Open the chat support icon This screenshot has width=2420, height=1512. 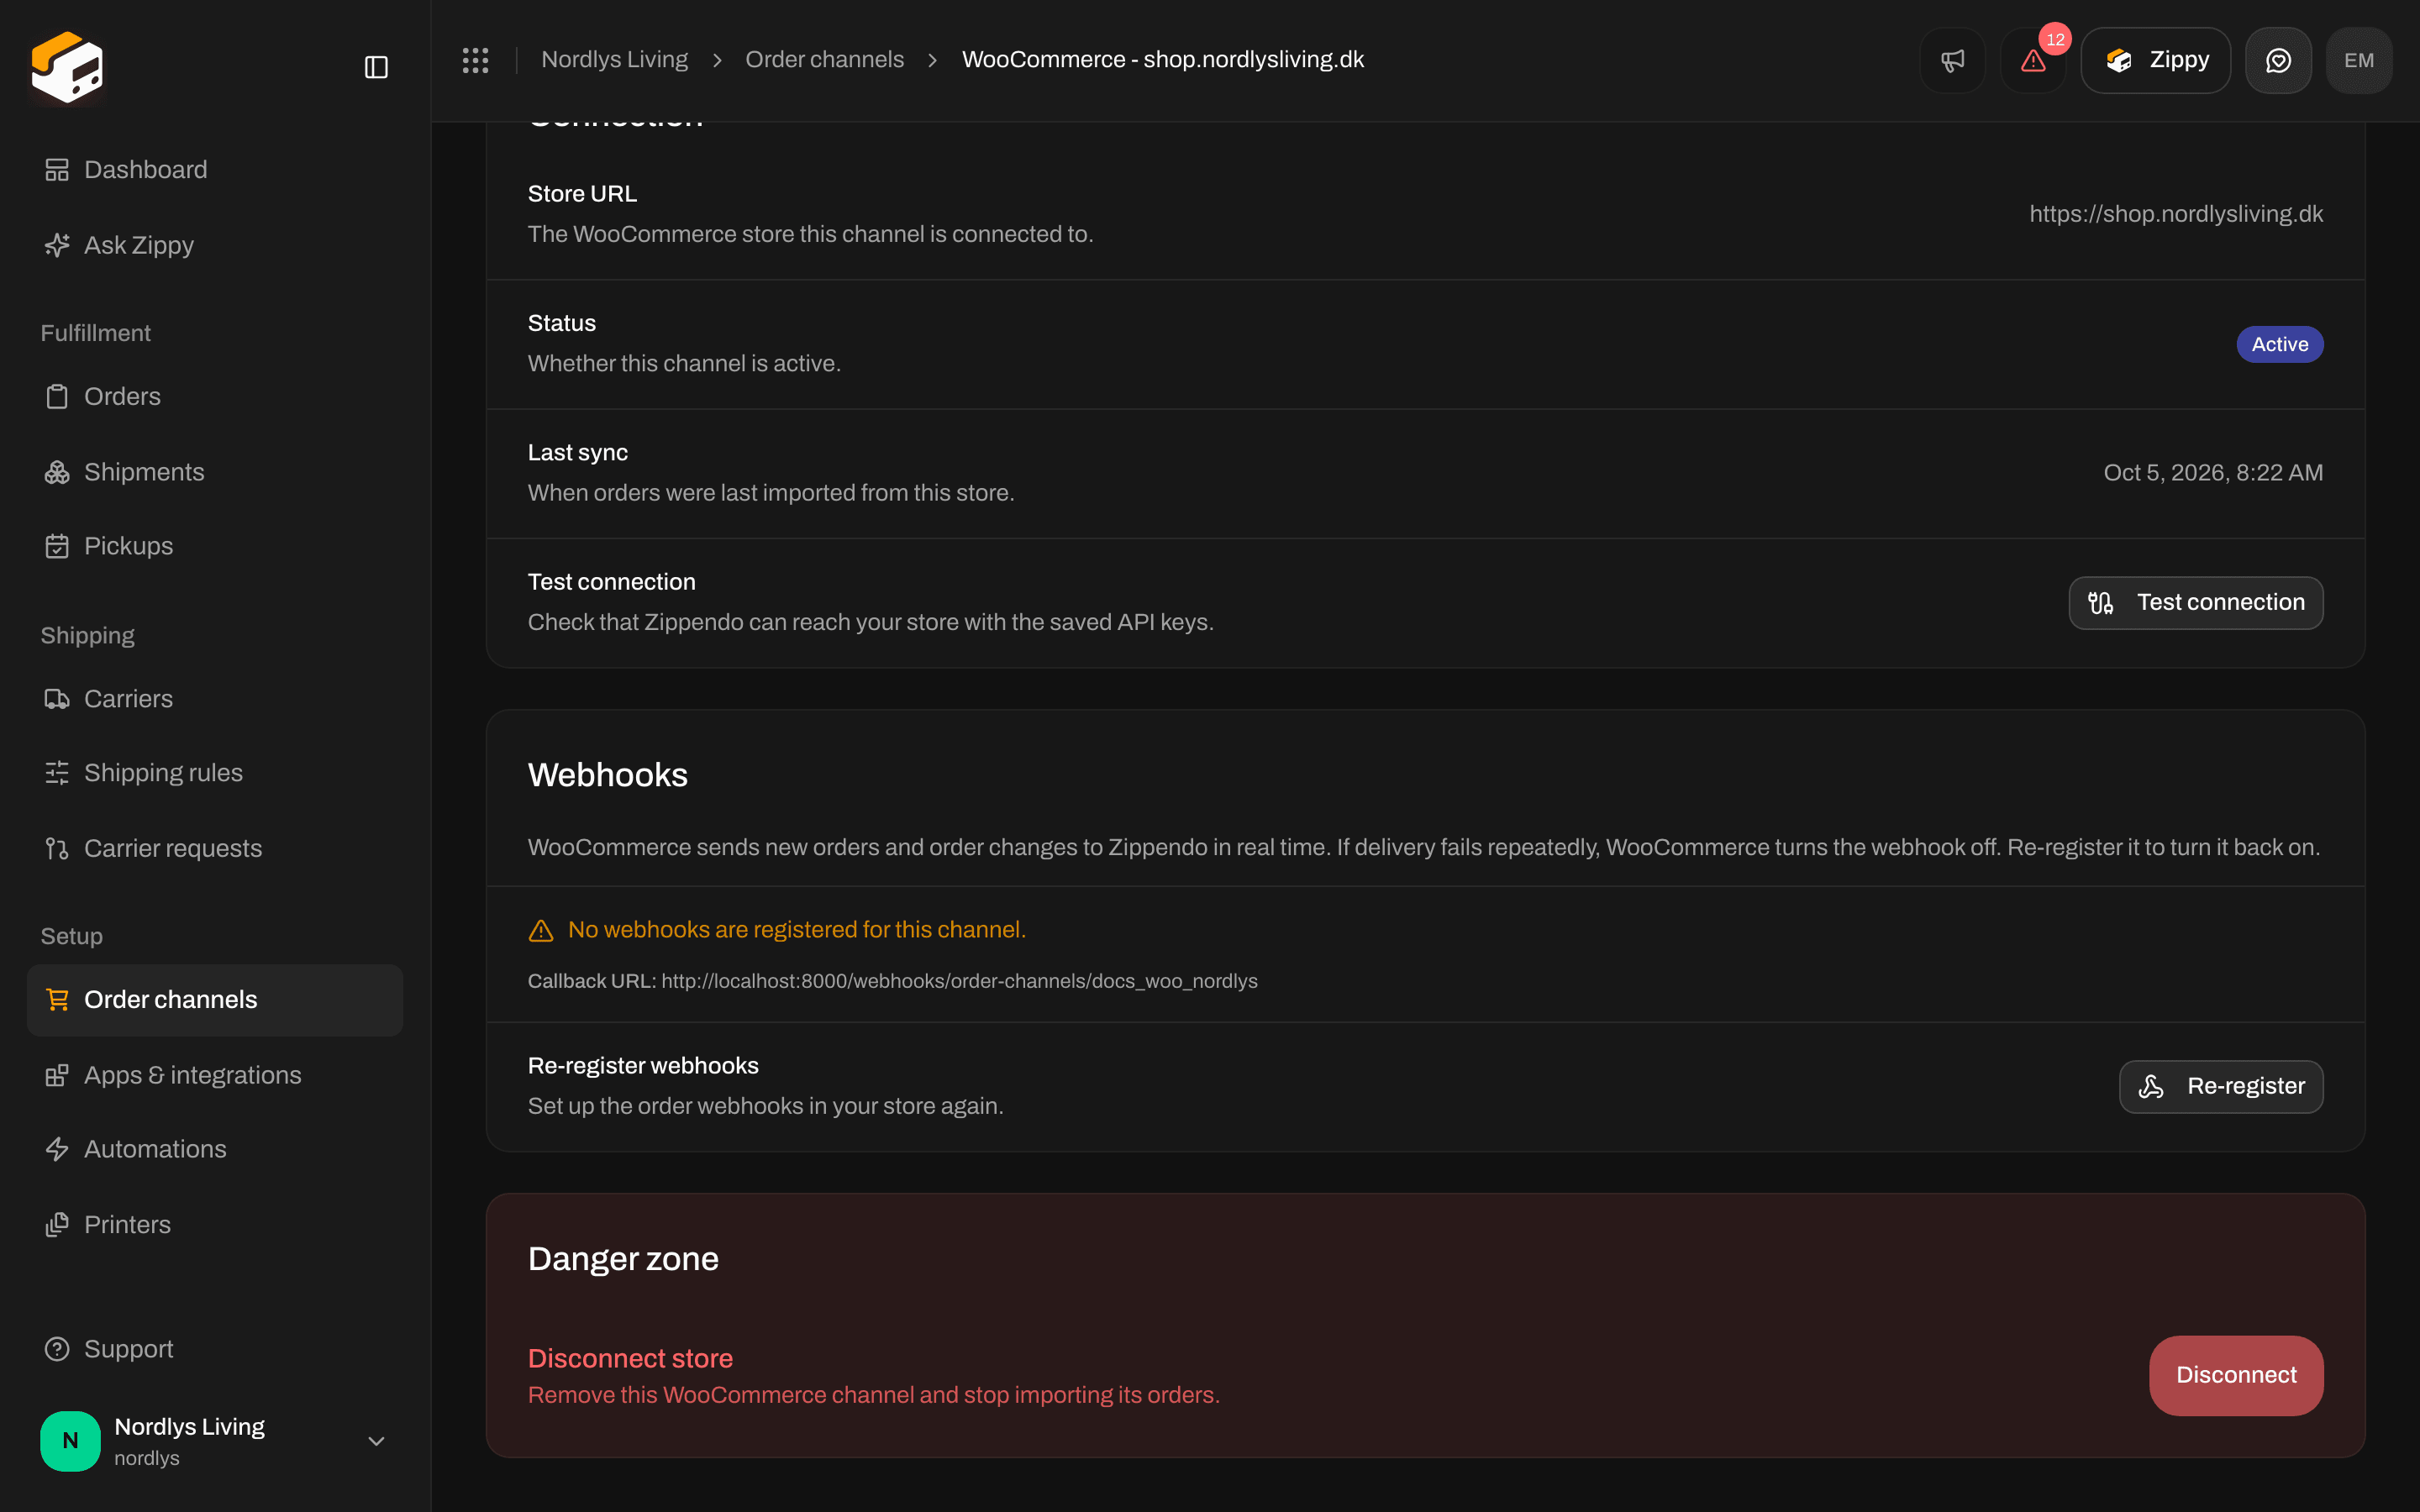2278,60
